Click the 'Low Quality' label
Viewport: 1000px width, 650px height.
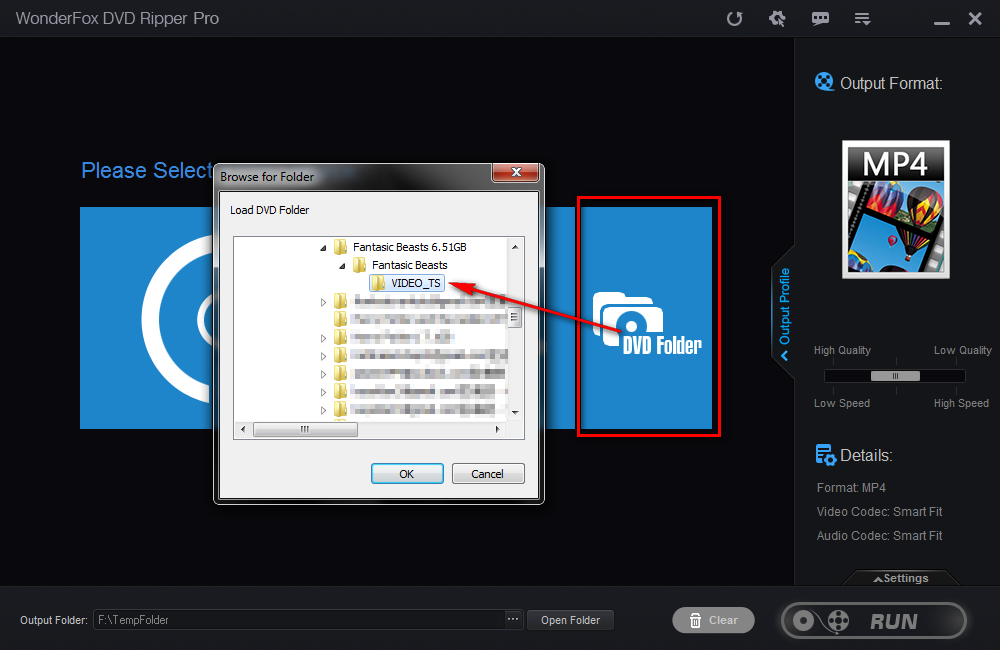click(x=962, y=350)
